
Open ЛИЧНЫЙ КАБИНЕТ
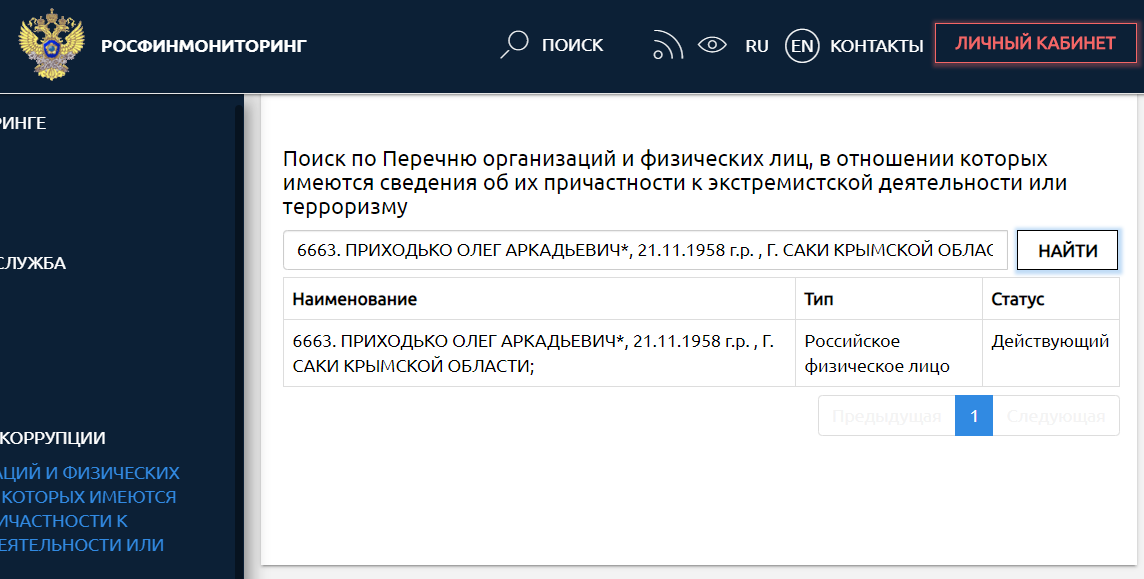(1035, 44)
